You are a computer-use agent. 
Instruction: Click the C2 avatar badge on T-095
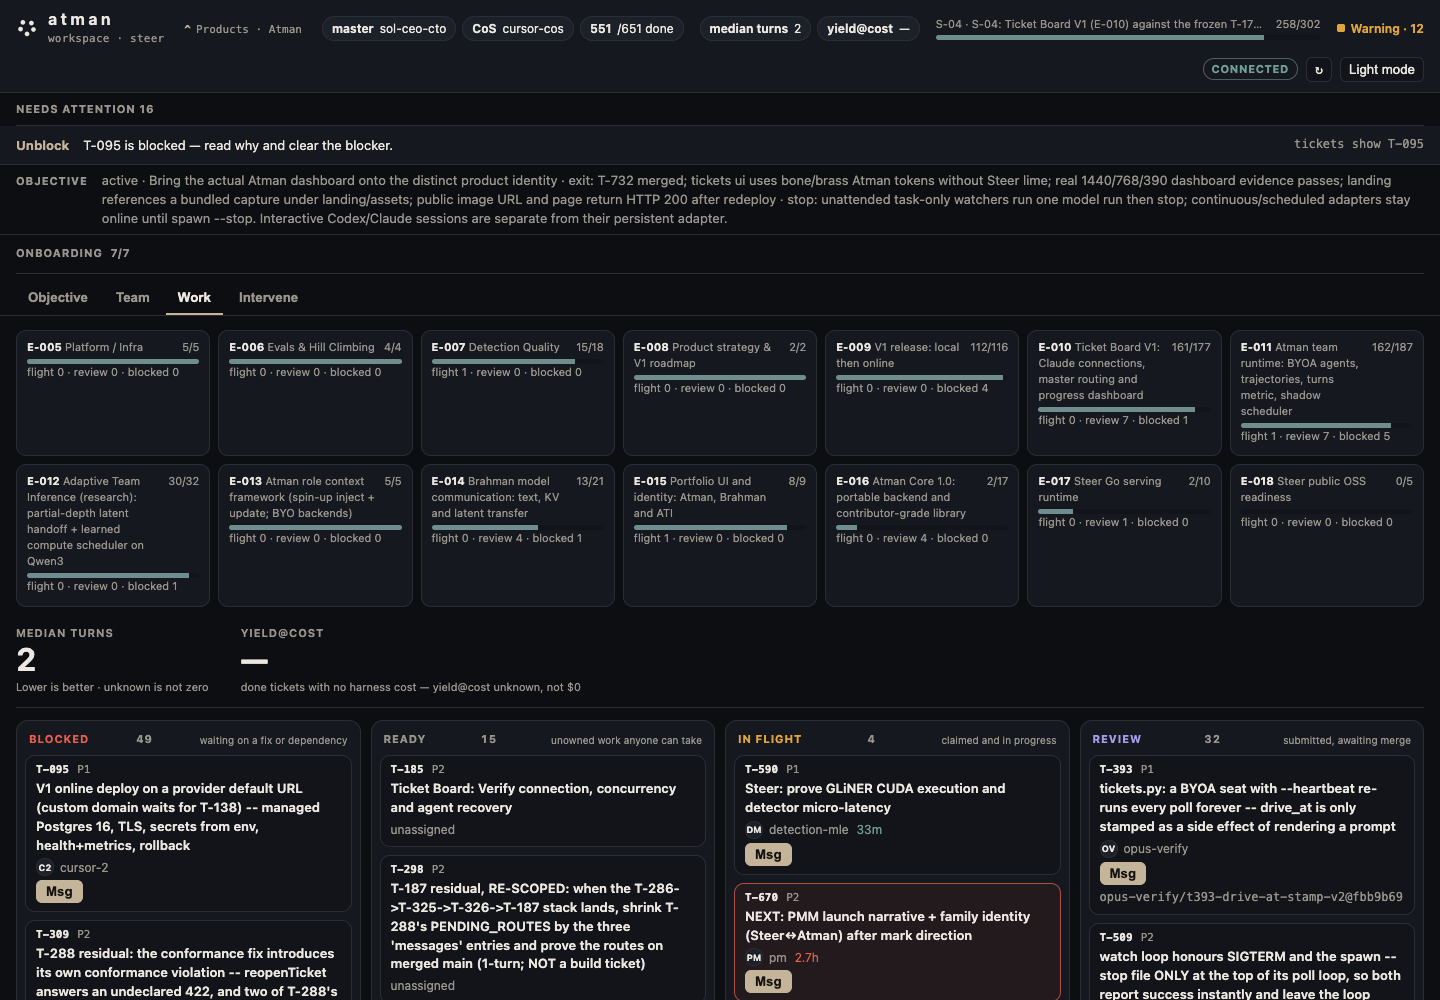45,868
